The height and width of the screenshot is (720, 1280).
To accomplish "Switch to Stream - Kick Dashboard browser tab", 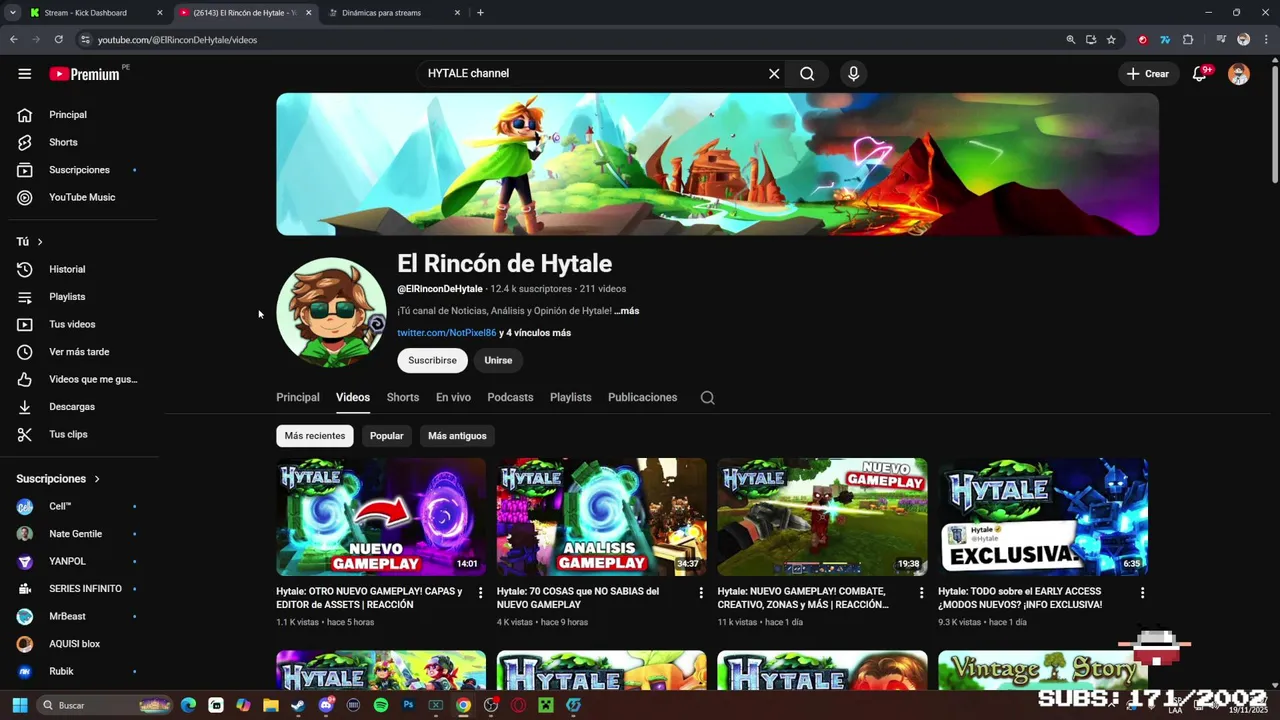I will point(95,13).
